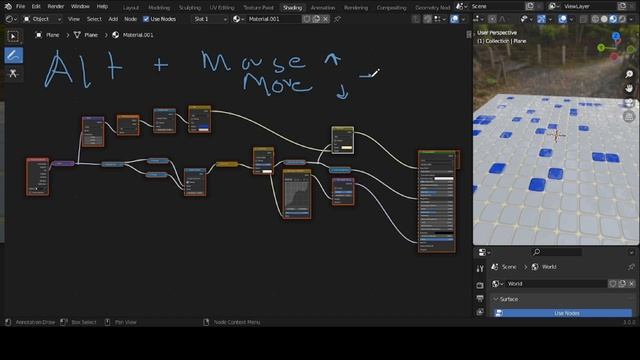Open the node editor Add menu

coord(113,19)
